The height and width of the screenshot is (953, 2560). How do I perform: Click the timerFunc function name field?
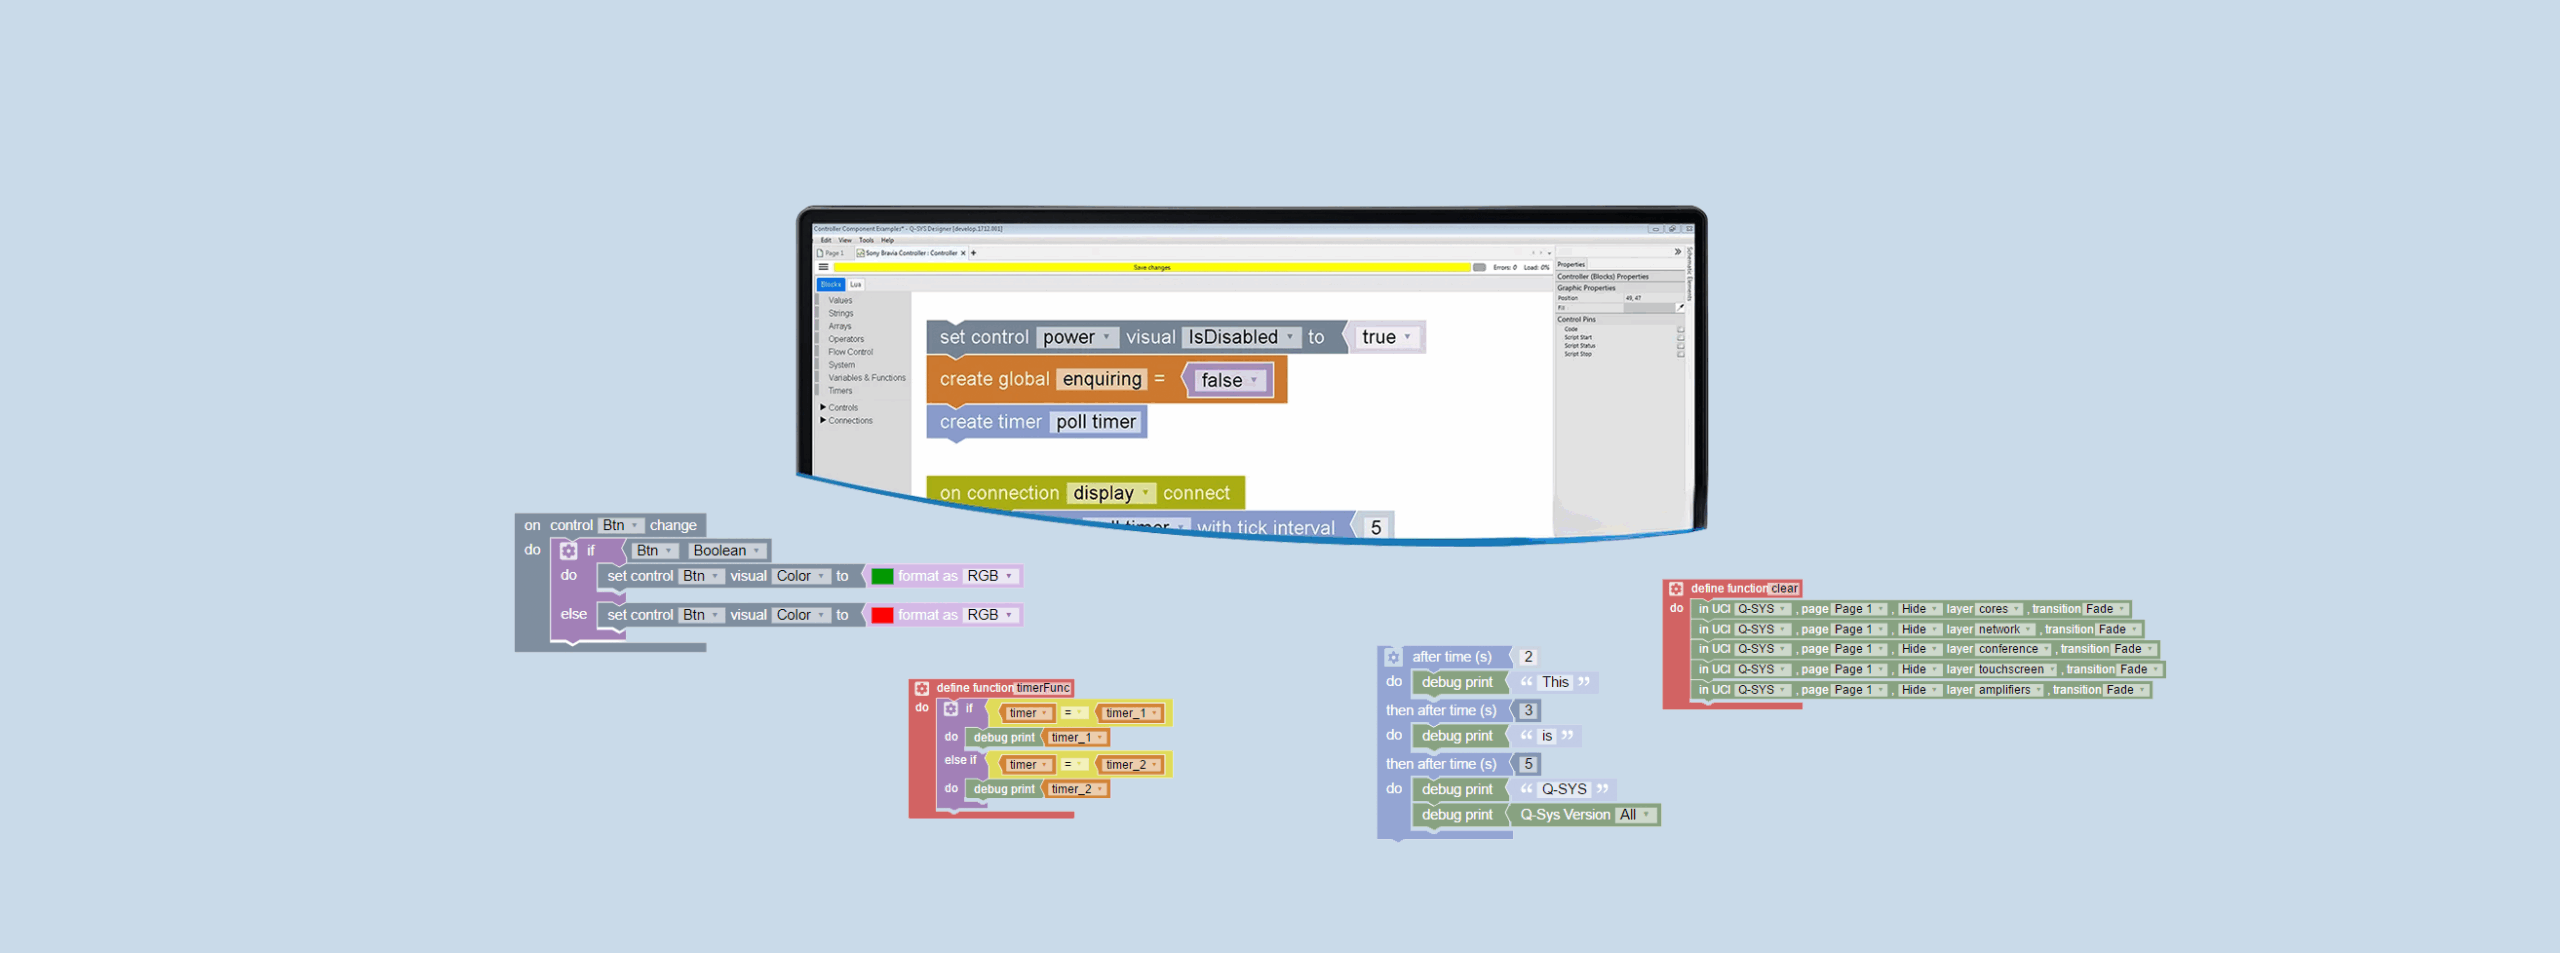[1043, 688]
